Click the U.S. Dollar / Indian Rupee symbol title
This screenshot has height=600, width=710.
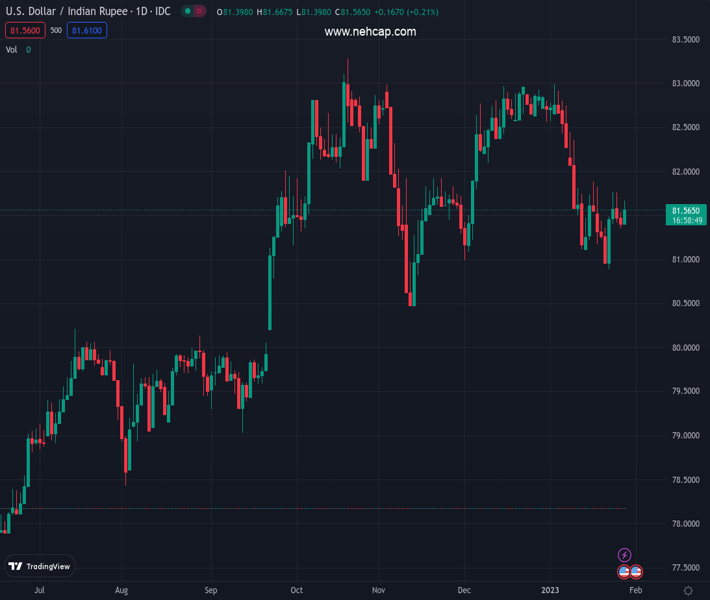(88, 12)
